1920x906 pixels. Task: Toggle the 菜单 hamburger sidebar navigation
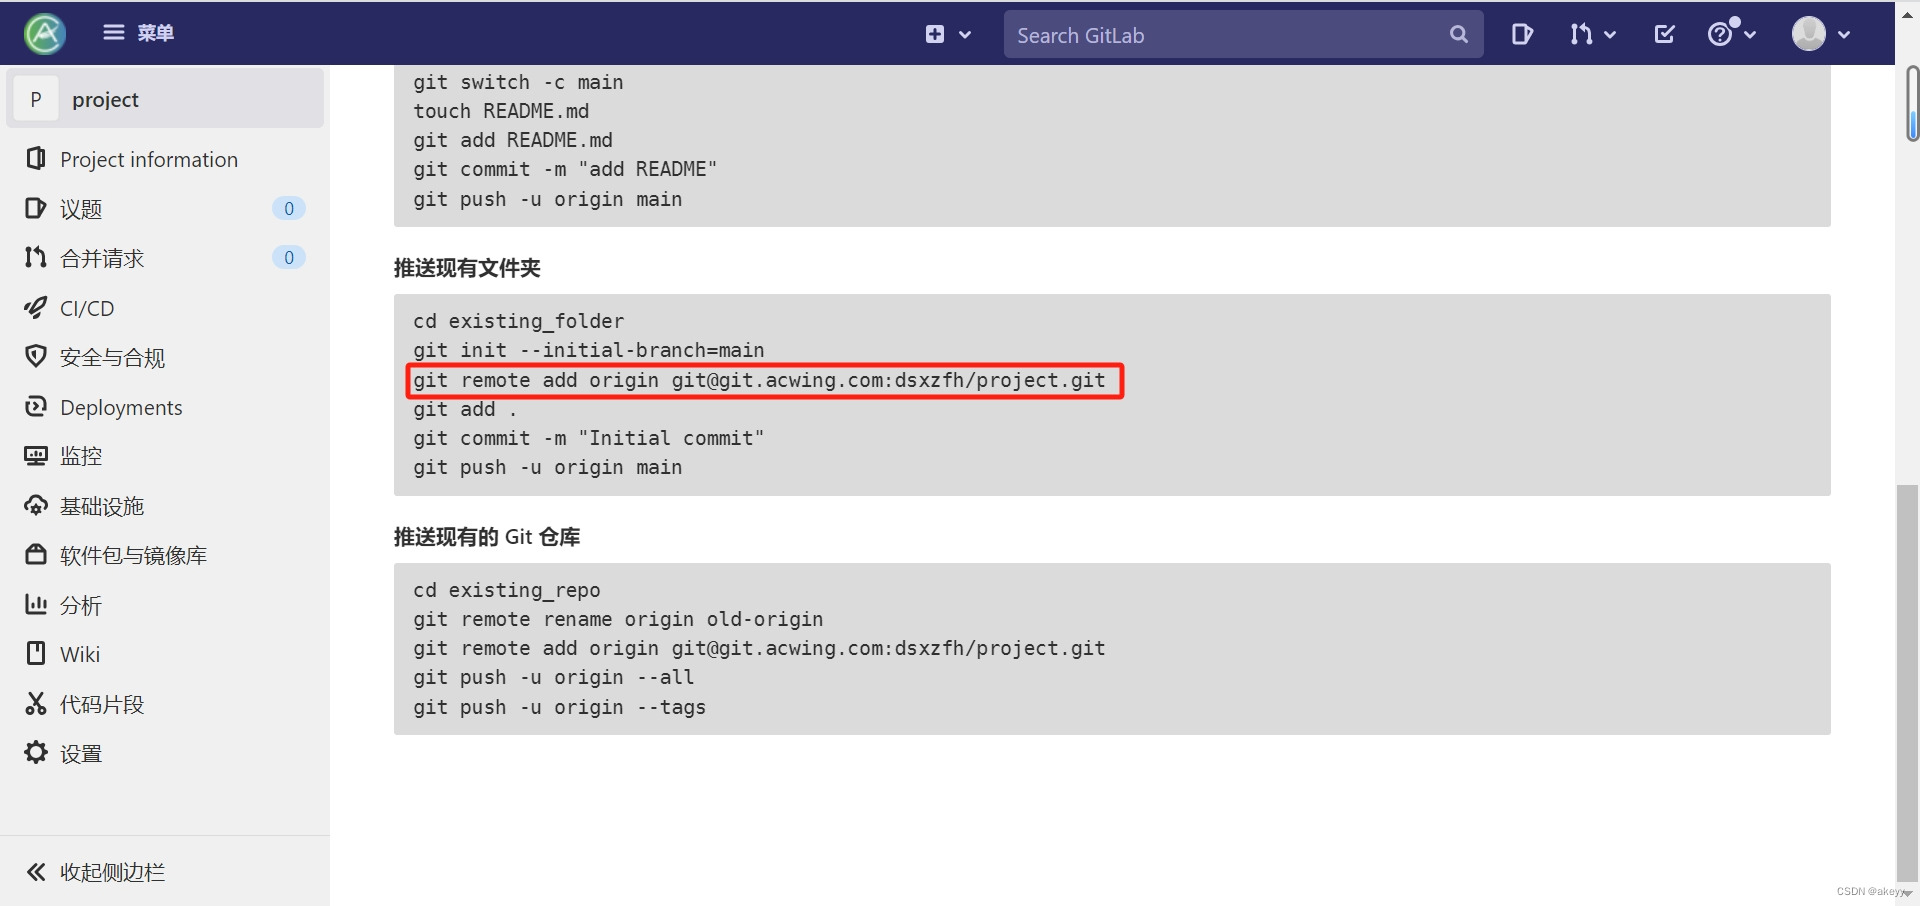point(113,32)
